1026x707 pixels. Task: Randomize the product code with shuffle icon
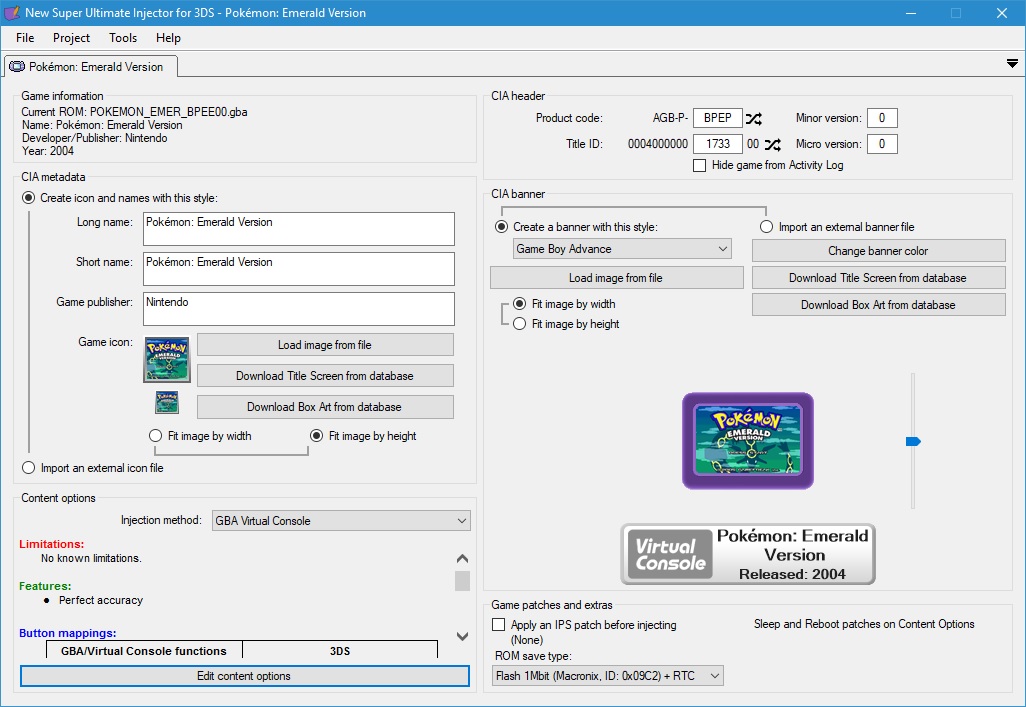coord(754,118)
